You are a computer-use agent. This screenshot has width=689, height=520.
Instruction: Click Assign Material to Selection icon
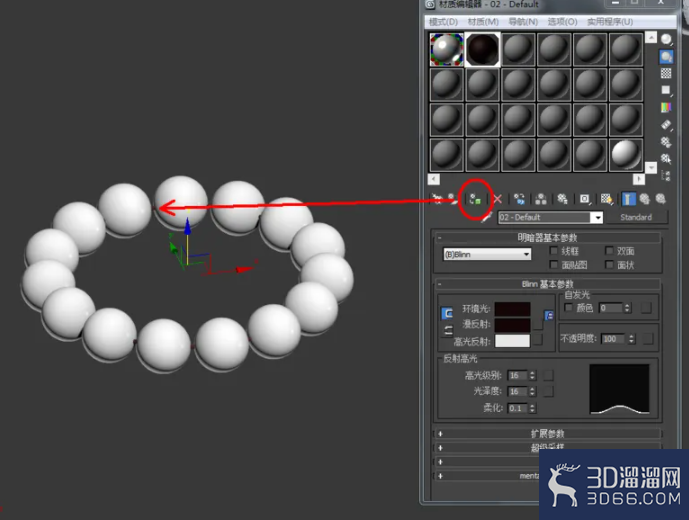coord(475,200)
